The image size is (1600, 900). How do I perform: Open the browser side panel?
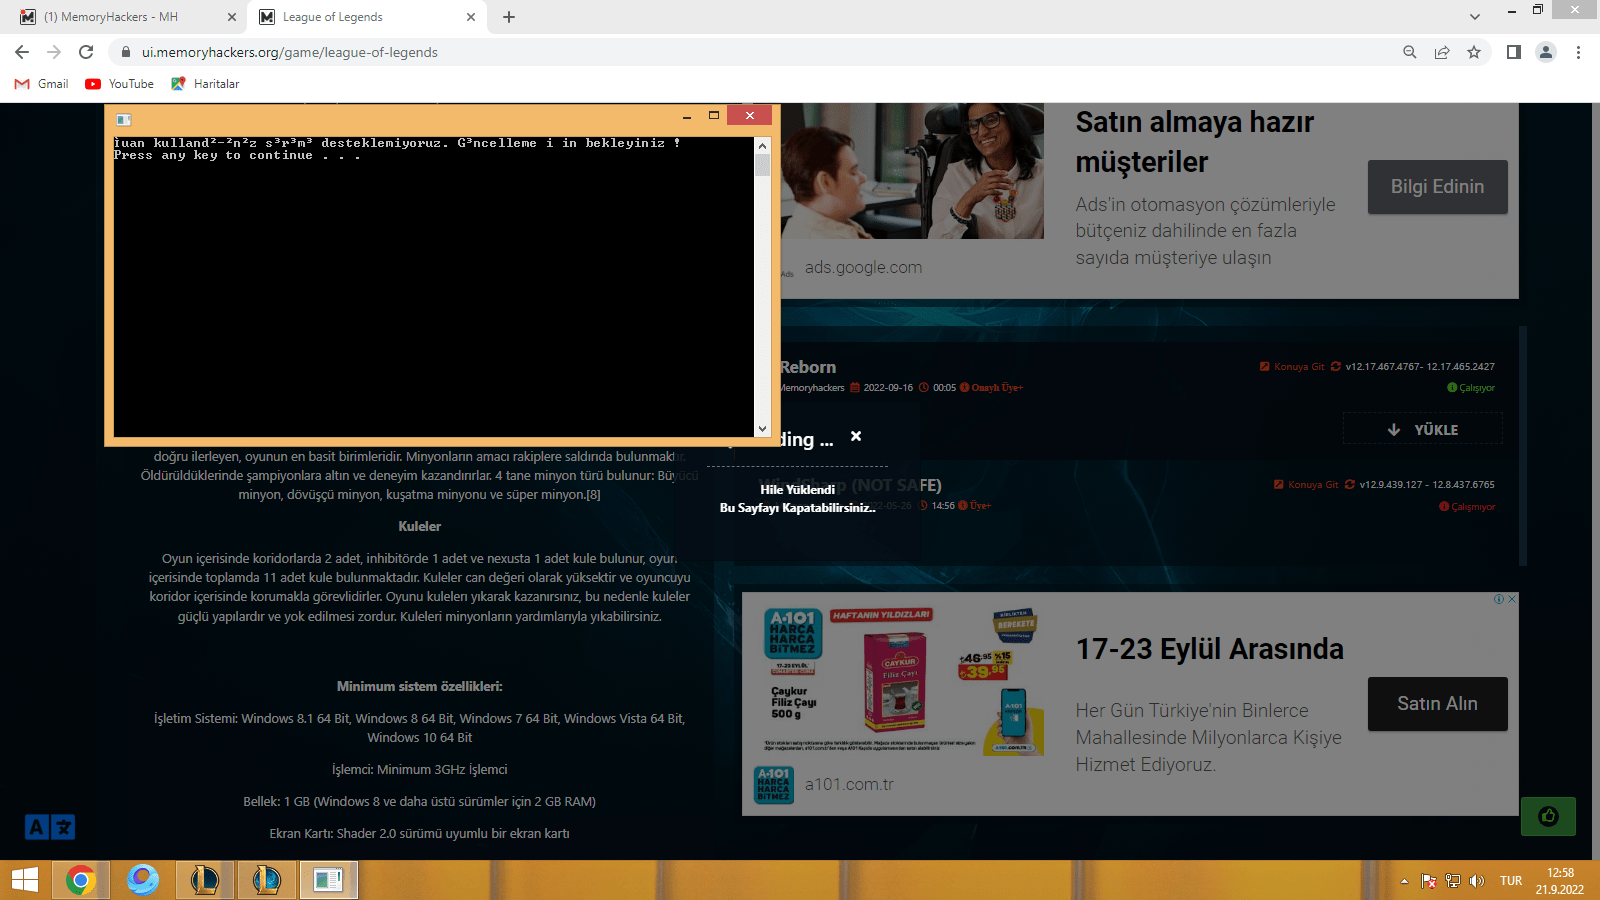point(1514,52)
